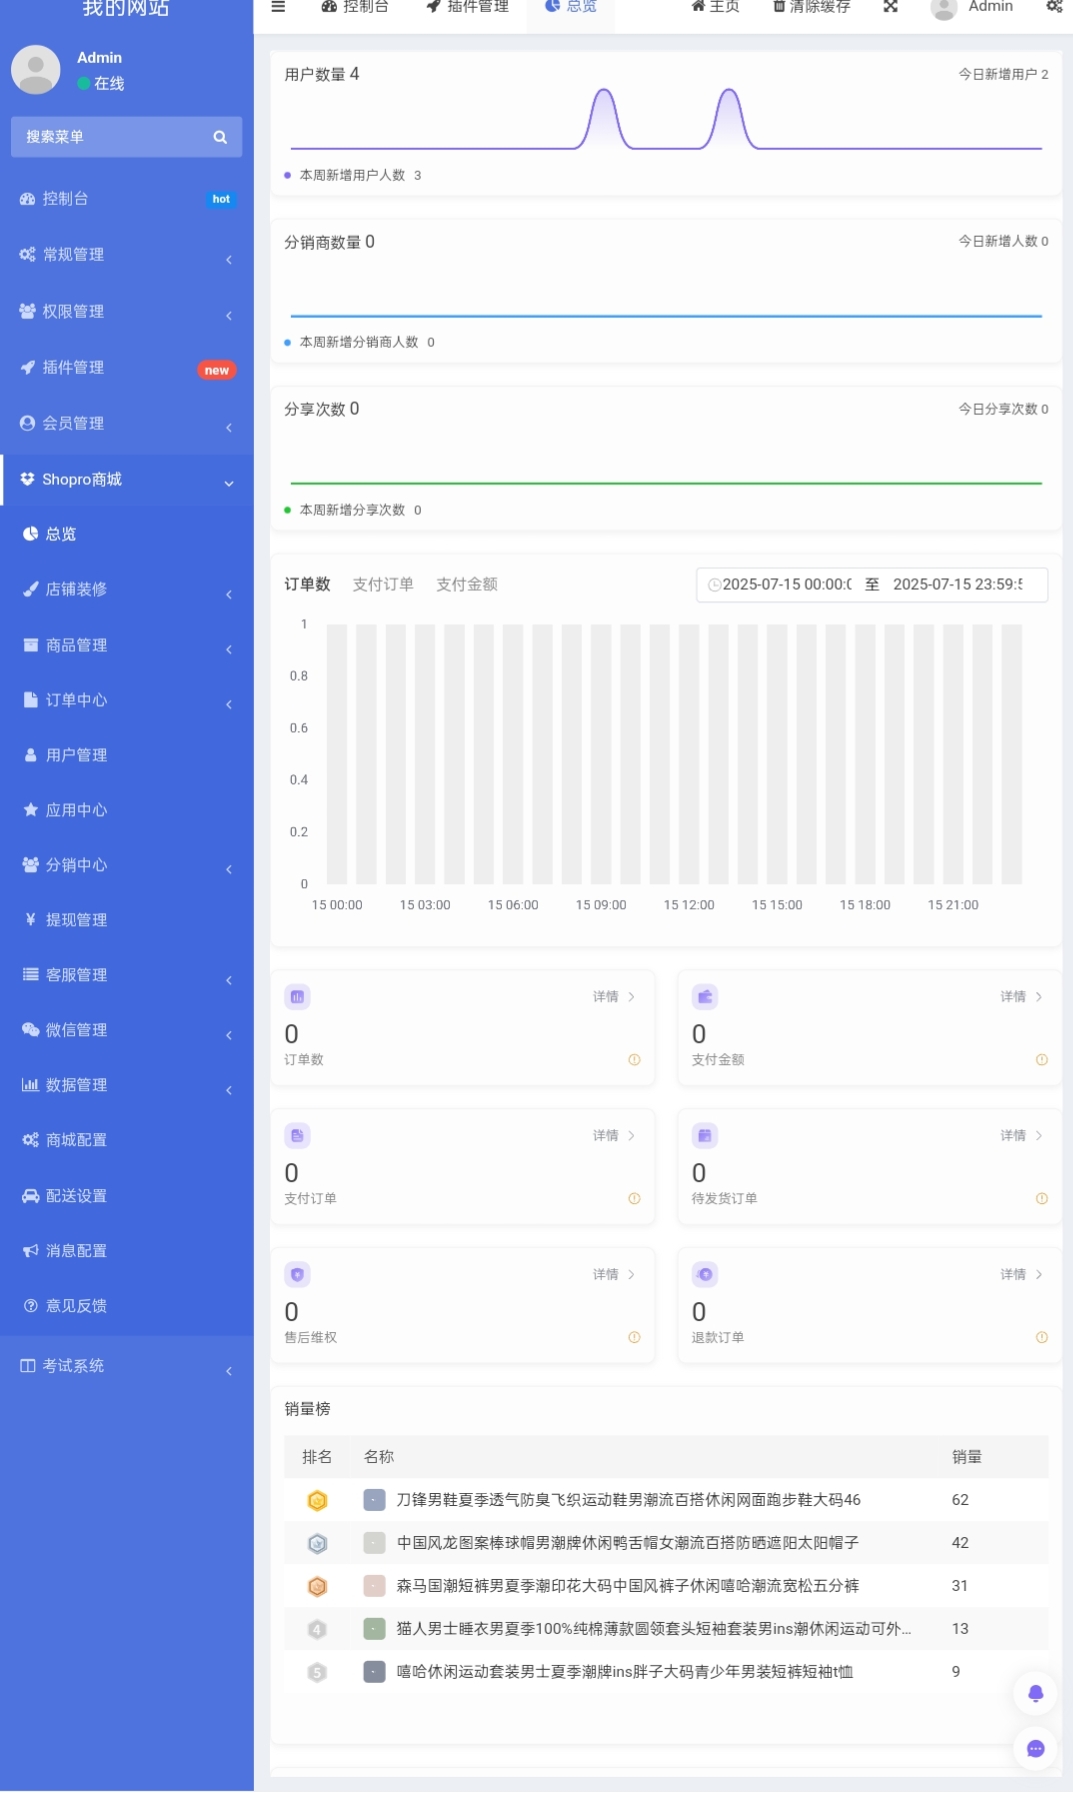Expand the 会员管理 sidebar menu

(x=126, y=424)
